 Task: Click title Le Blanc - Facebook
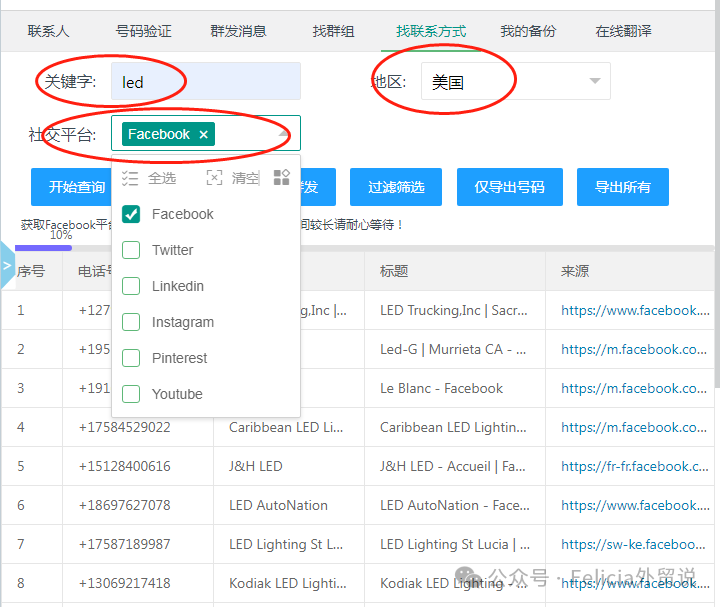[x=441, y=388]
